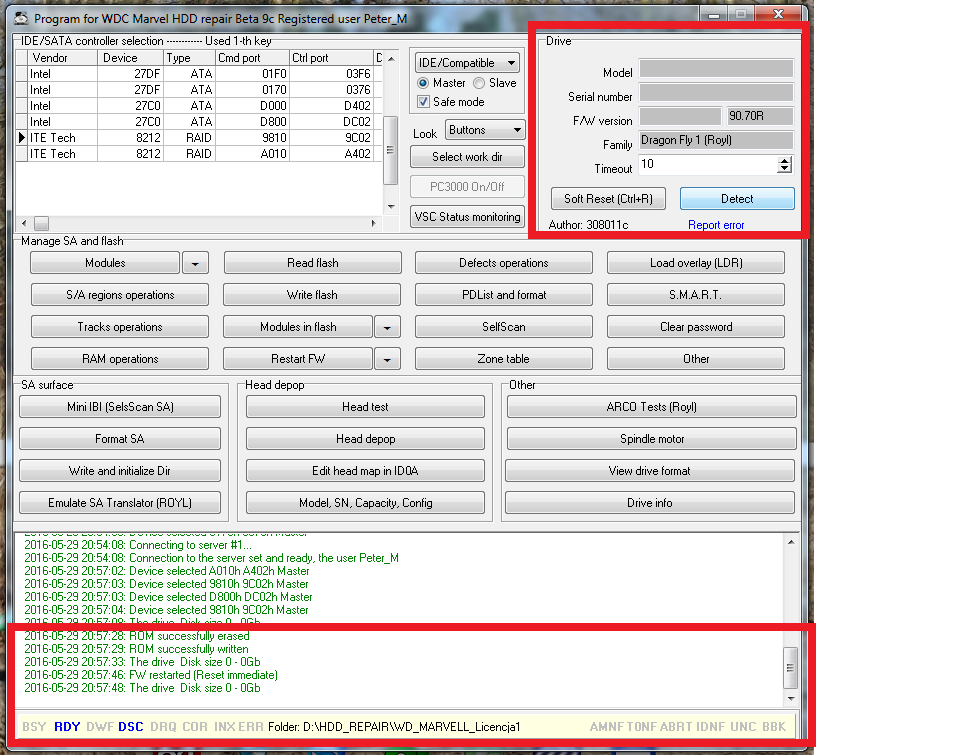Select the ITE Tech 9810 controller row
This screenshot has height=755, width=960.
pos(199,138)
